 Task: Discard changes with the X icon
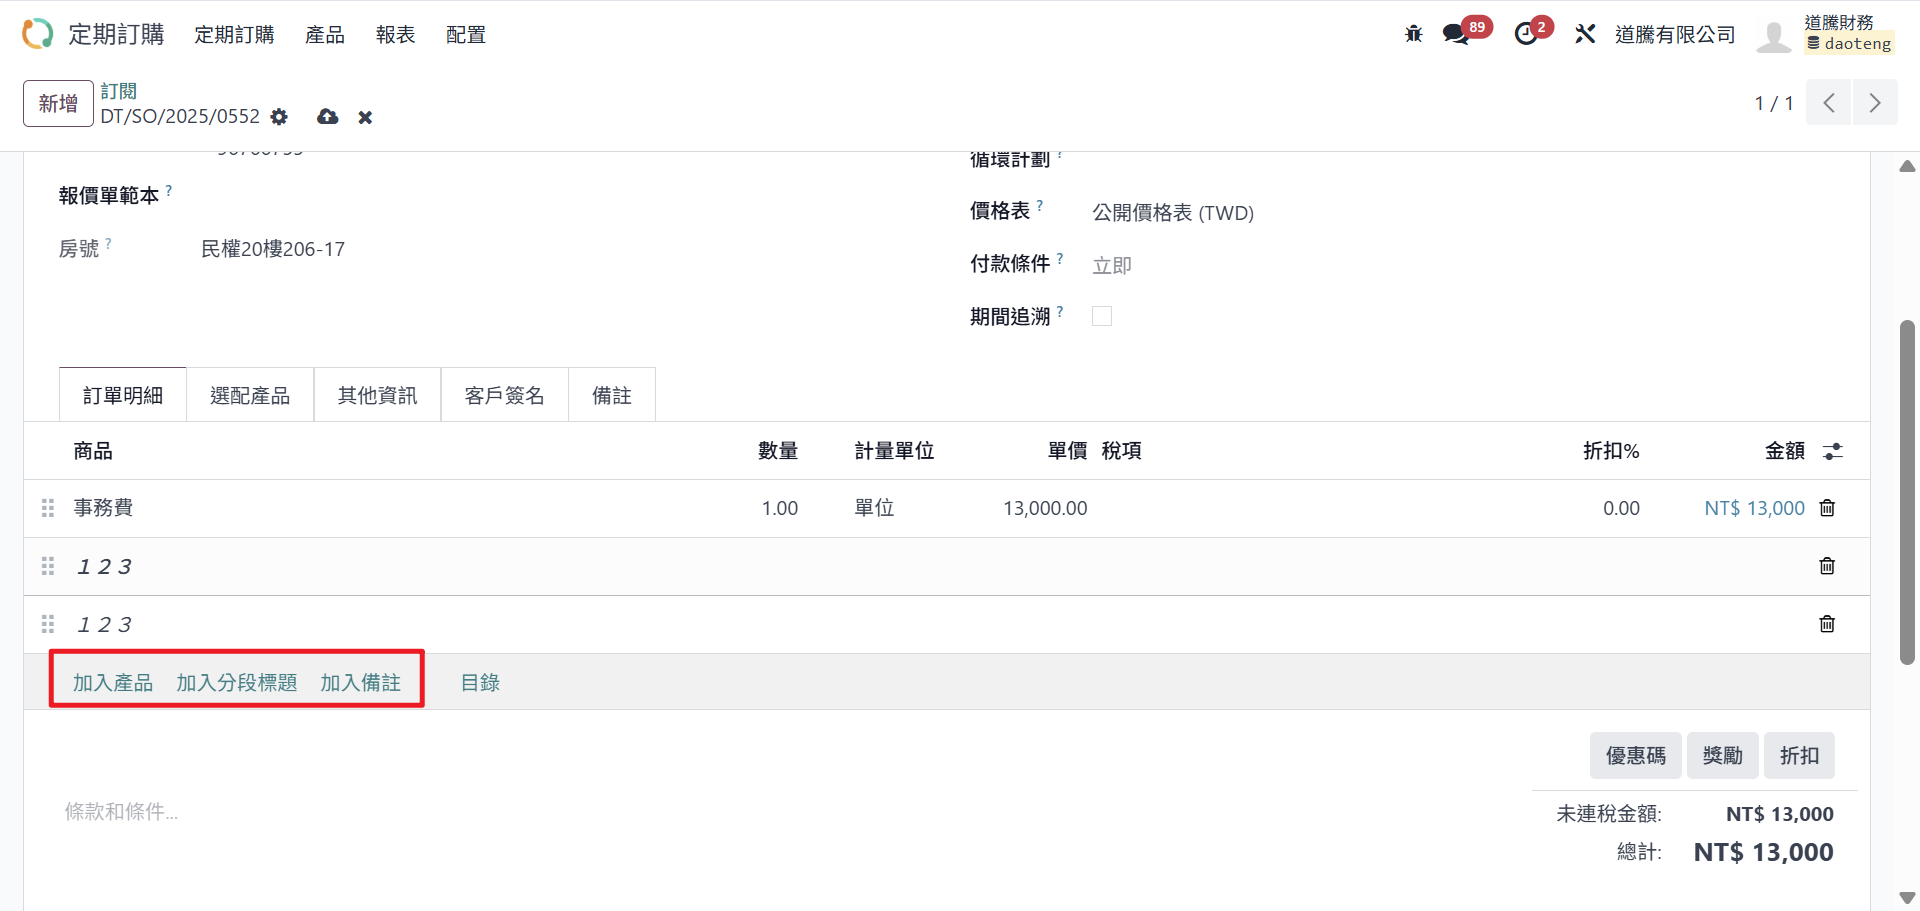coord(365,118)
